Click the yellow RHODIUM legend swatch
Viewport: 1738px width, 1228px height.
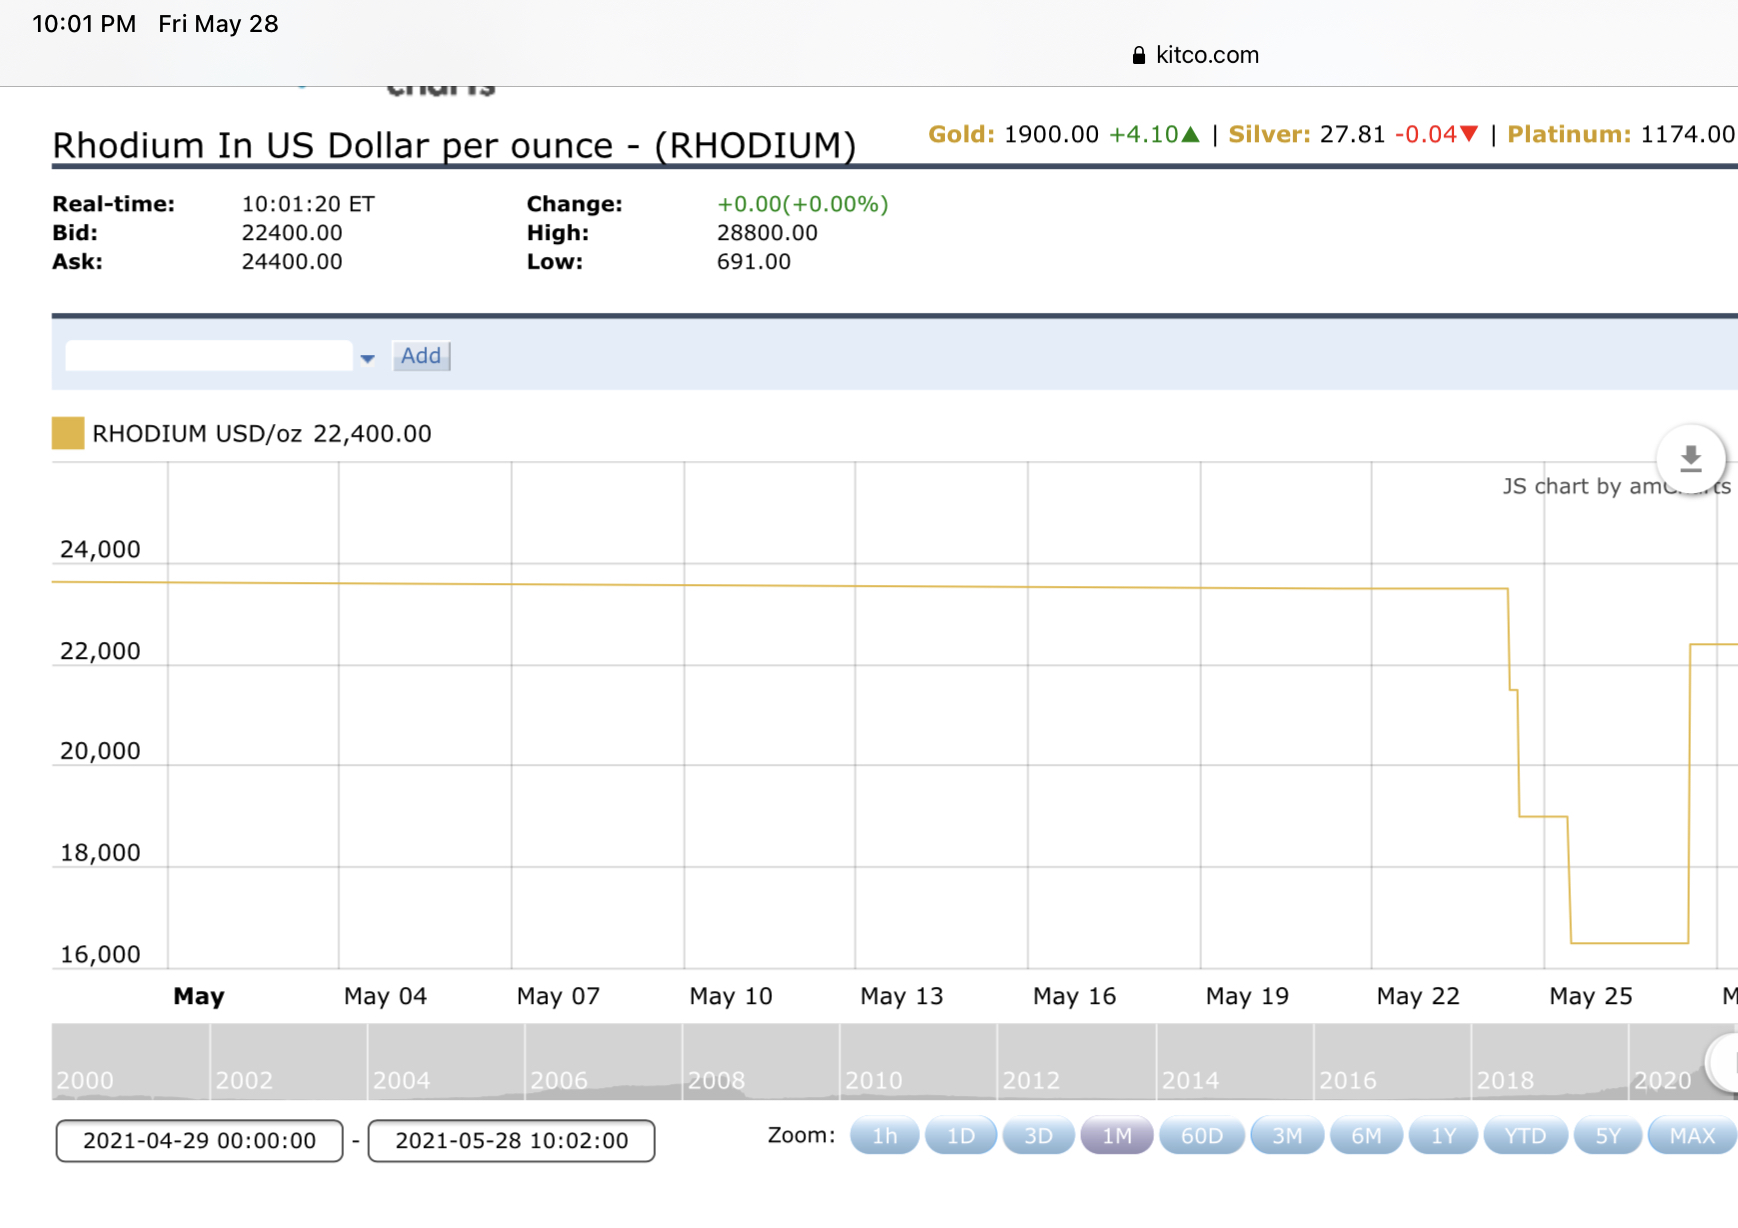click(68, 434)
